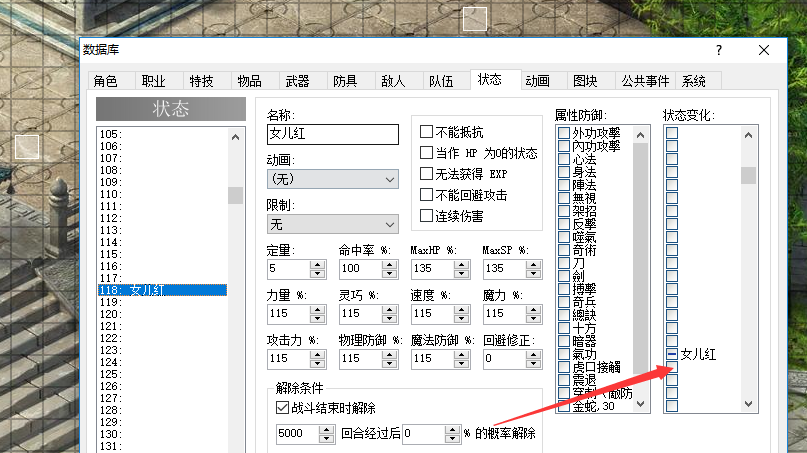Toggle 劍 attribute defense checkbox

564,276
